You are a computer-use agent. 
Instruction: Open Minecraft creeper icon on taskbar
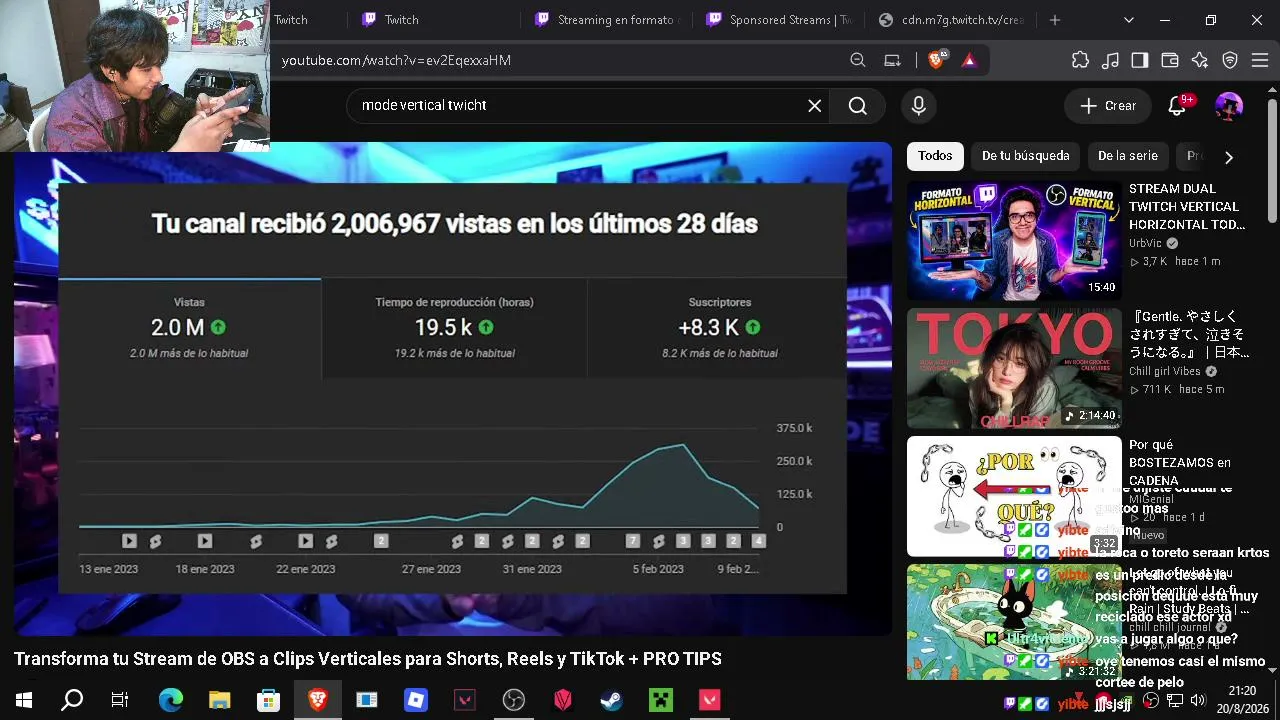[660, 700]
